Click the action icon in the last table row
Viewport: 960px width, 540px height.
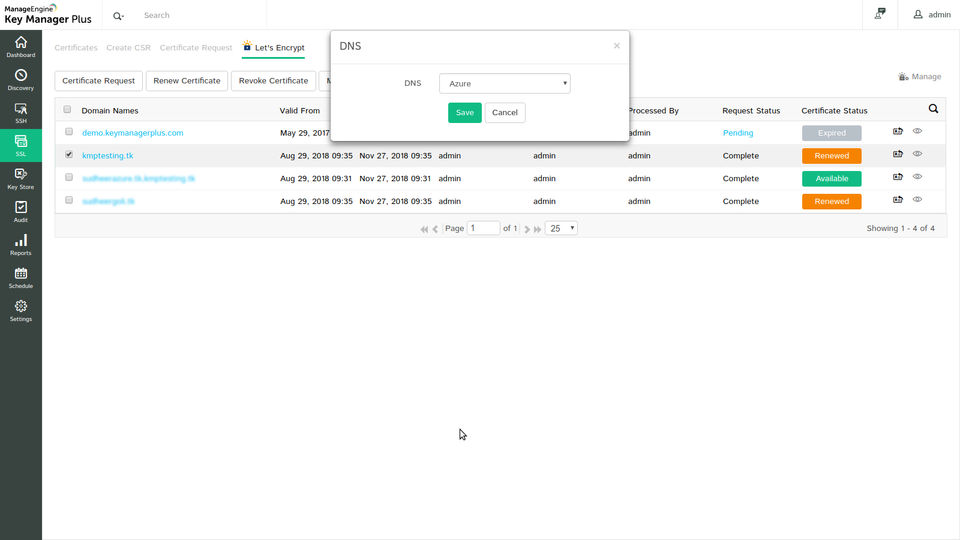898,199
